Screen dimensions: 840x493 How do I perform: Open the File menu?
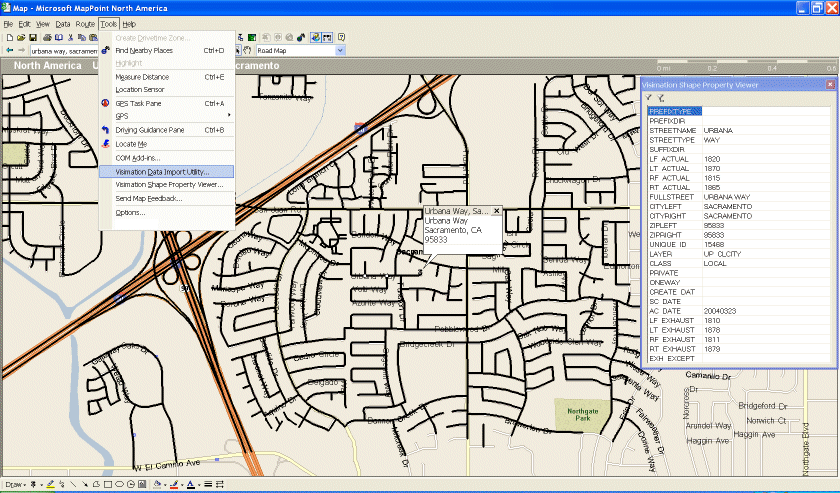click(8, 24)
